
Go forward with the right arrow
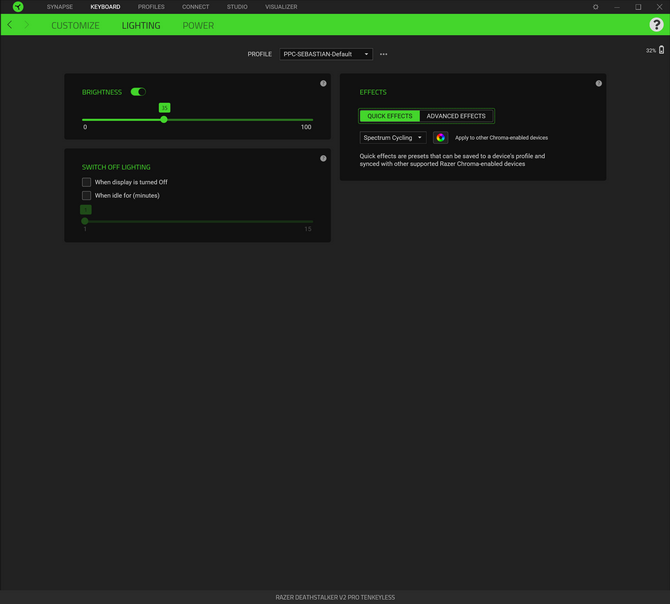[x=26, y=25]
